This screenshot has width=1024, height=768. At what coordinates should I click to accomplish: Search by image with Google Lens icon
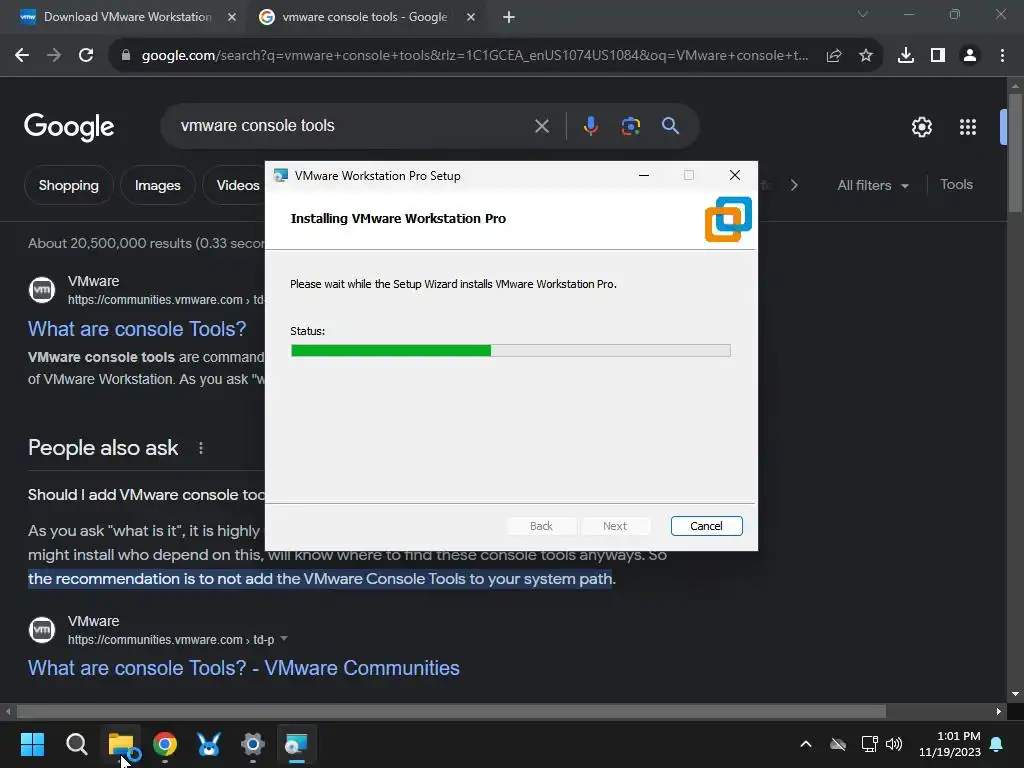pos(630,126)
